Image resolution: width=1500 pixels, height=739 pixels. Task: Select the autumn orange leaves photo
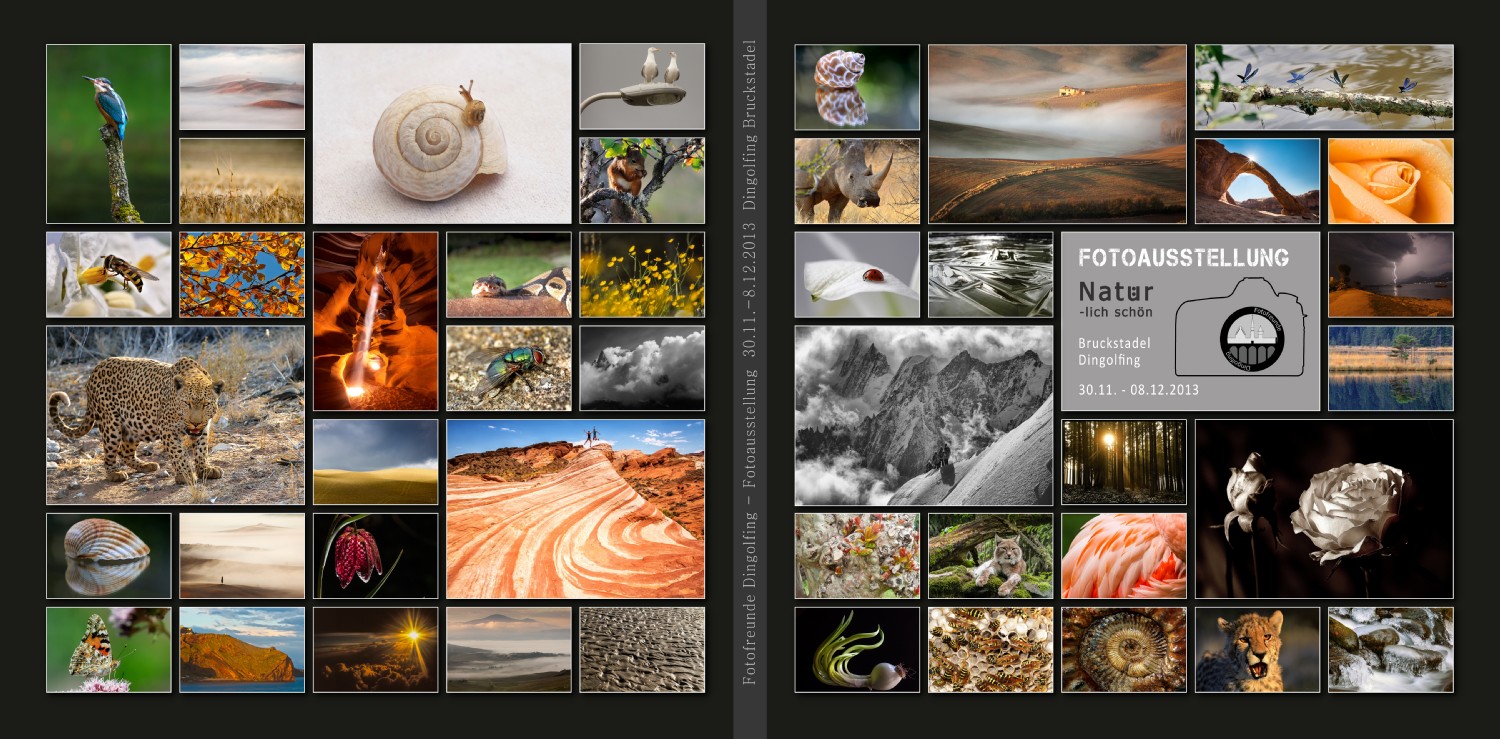pos(242,275)
